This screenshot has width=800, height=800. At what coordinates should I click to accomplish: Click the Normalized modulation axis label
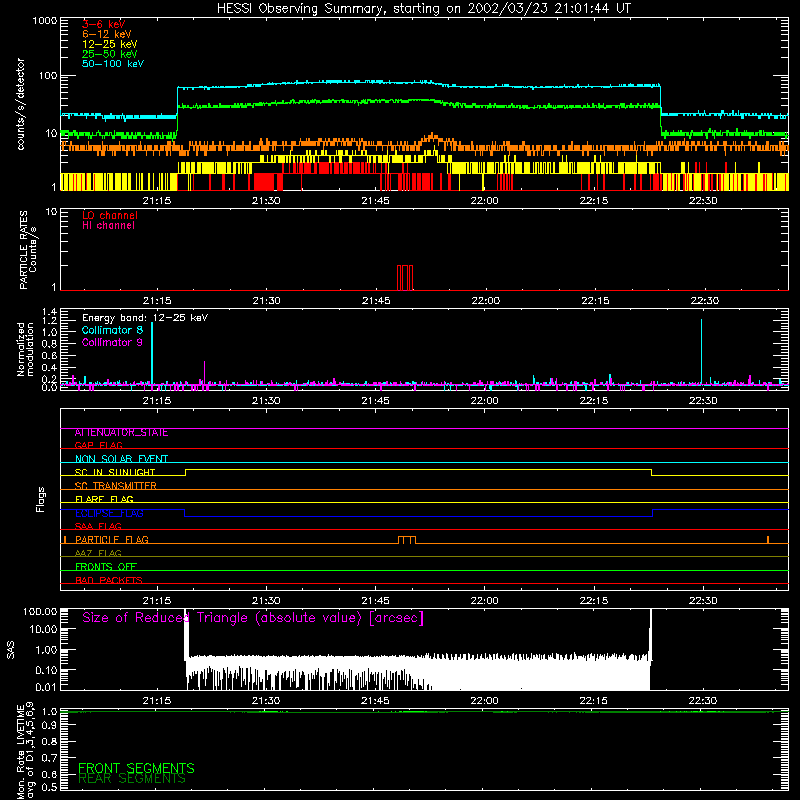coord(25,349)
